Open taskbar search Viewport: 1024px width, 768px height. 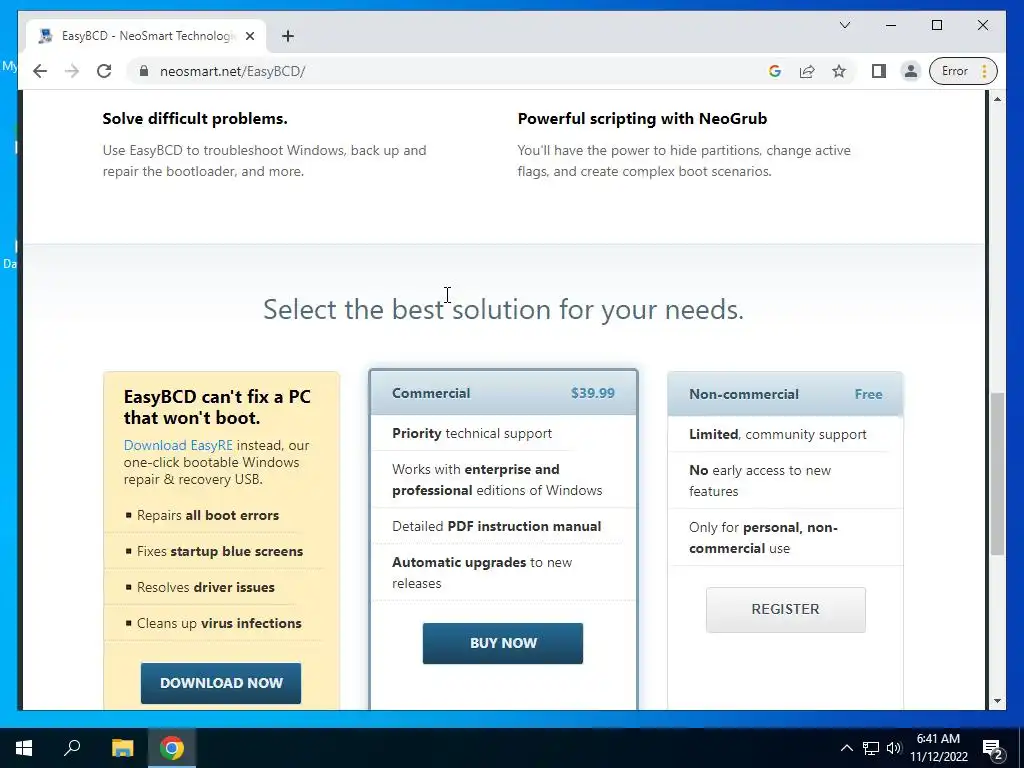72,748
